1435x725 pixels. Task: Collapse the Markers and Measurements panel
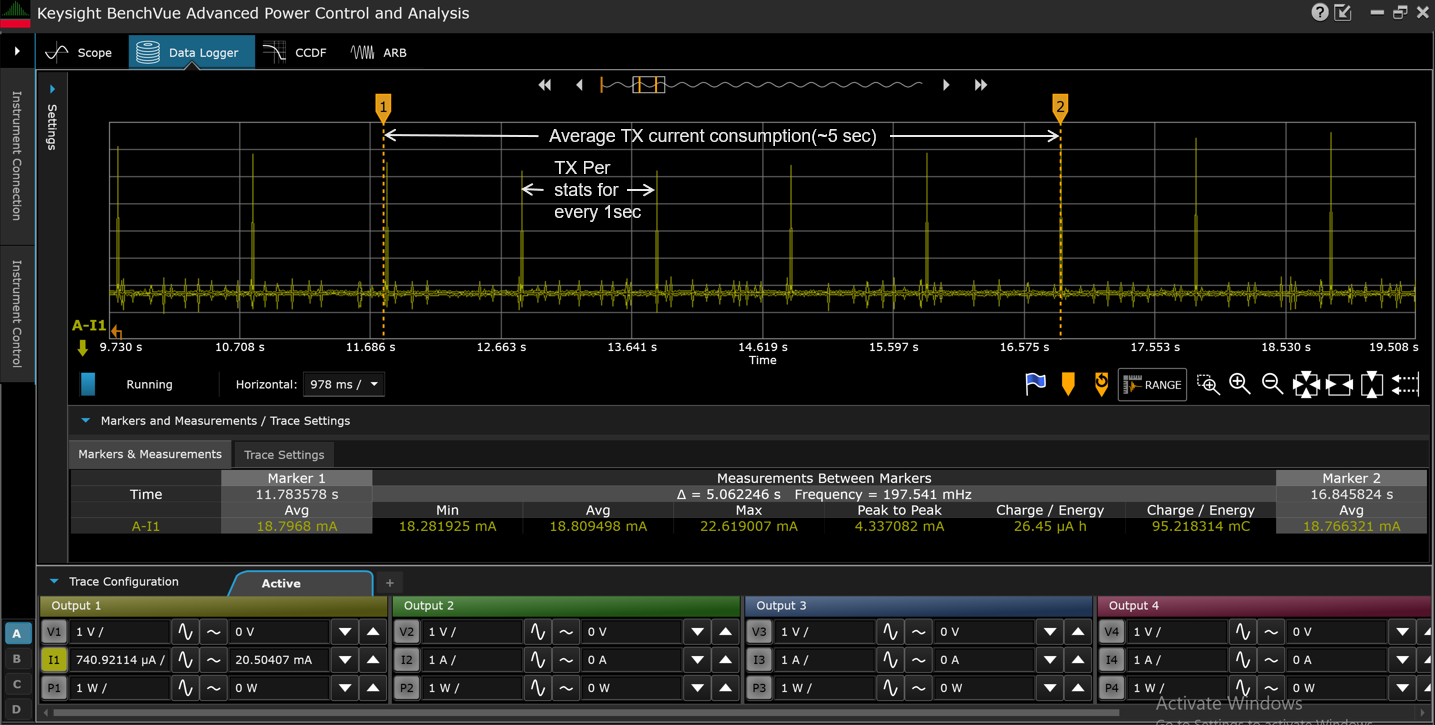coord(85,421)
